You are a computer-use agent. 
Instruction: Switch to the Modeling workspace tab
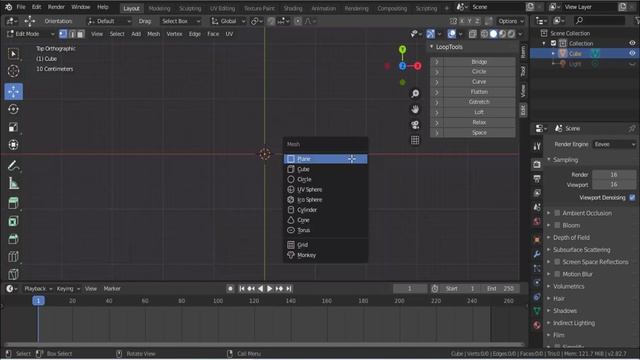(x=159, y=8)
